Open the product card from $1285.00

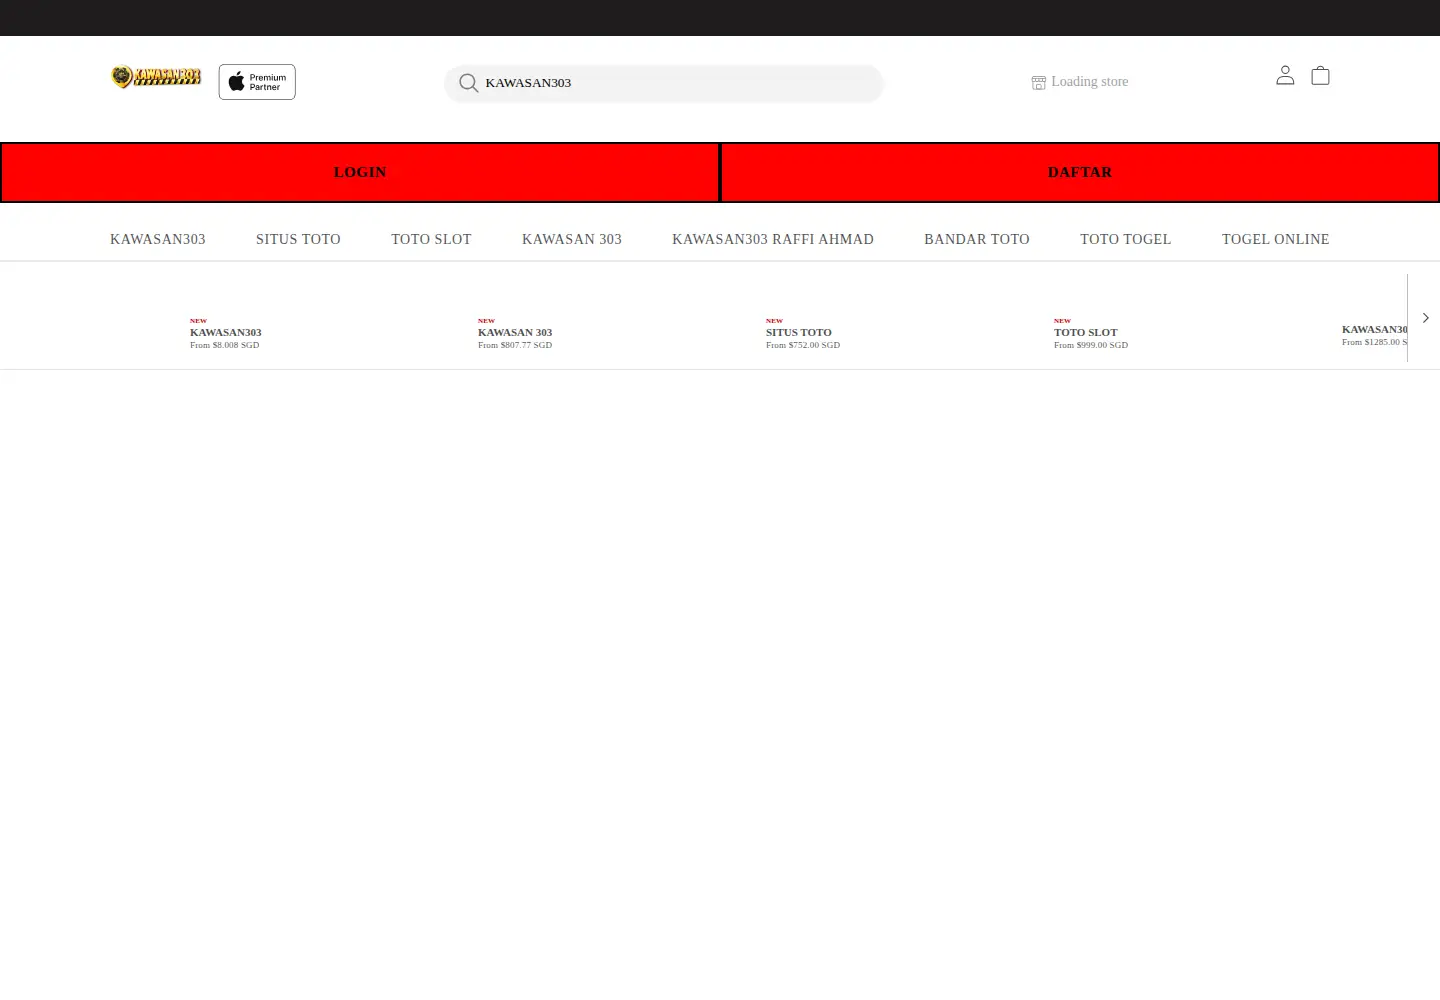[x=1374, y=335]
